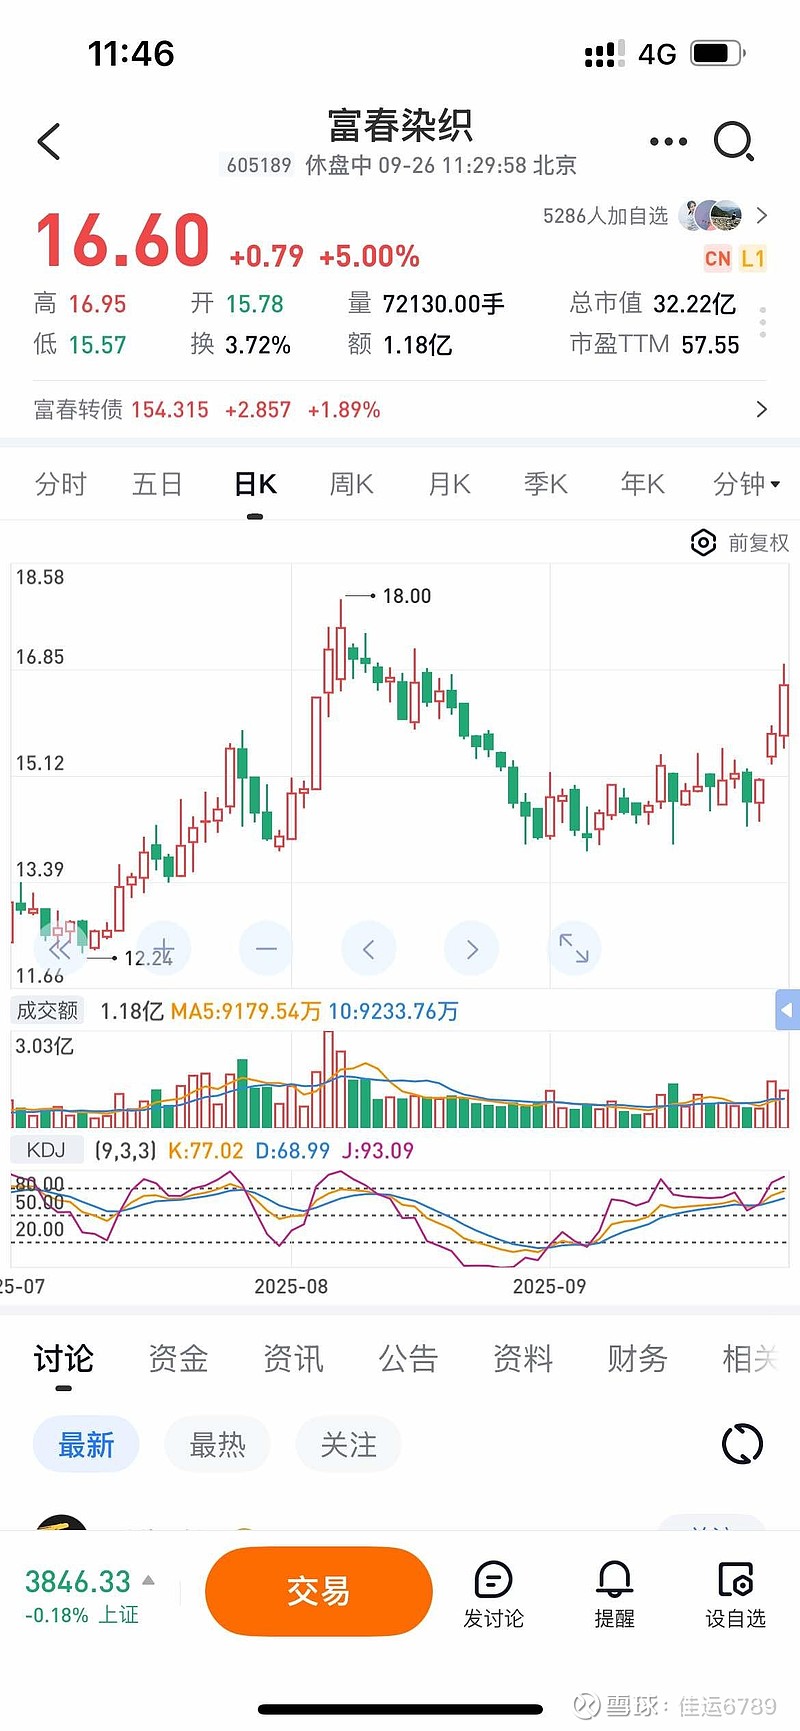Screen dimensions: 800x1731
Task: Tap the 设自选 add watchlist icon
Action: click(x=736, y=1580)
